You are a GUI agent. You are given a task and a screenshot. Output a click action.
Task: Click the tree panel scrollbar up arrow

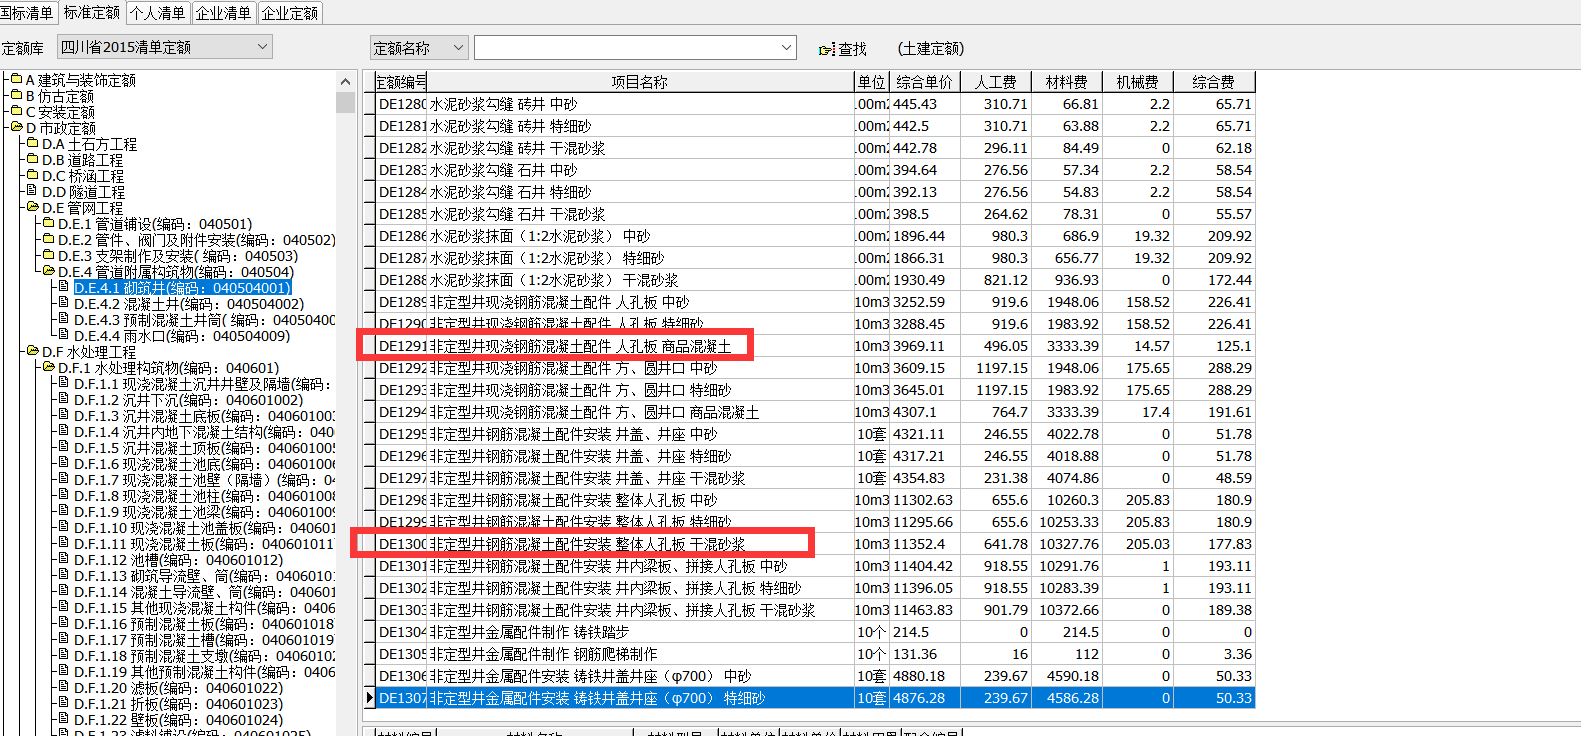coord(345,81)
